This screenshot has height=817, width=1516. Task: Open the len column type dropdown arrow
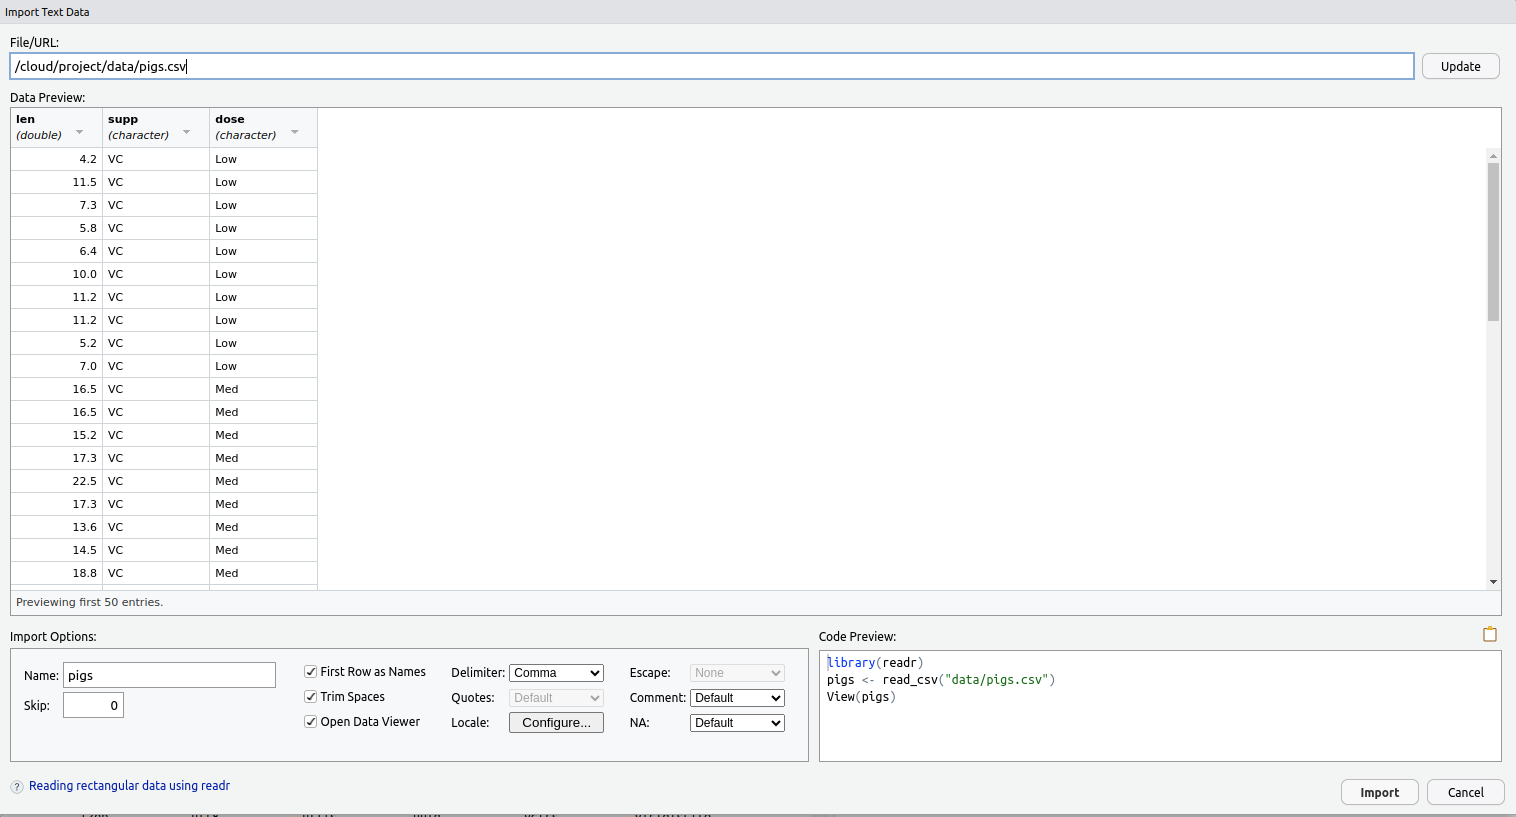click(80, 132)
